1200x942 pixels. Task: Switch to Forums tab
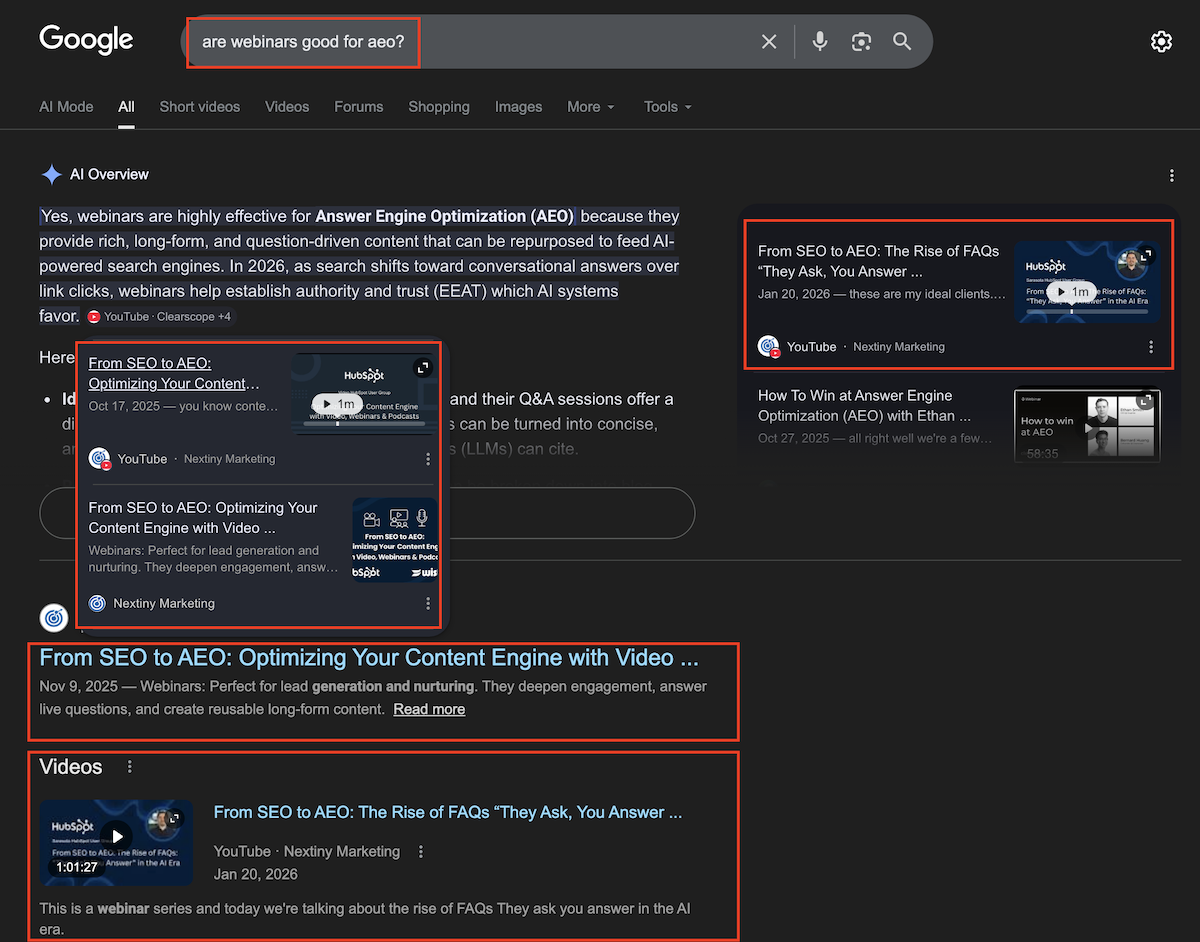(x=359, y=107)
